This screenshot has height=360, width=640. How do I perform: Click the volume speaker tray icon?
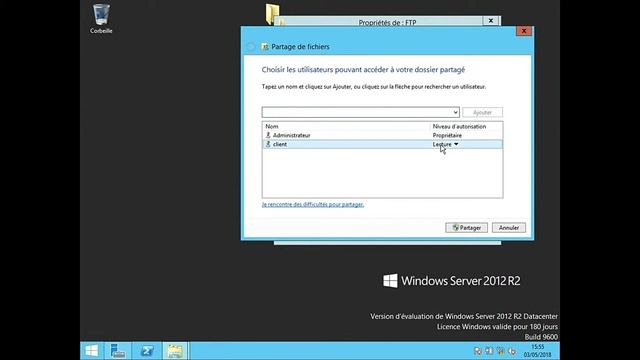[512, 351]
